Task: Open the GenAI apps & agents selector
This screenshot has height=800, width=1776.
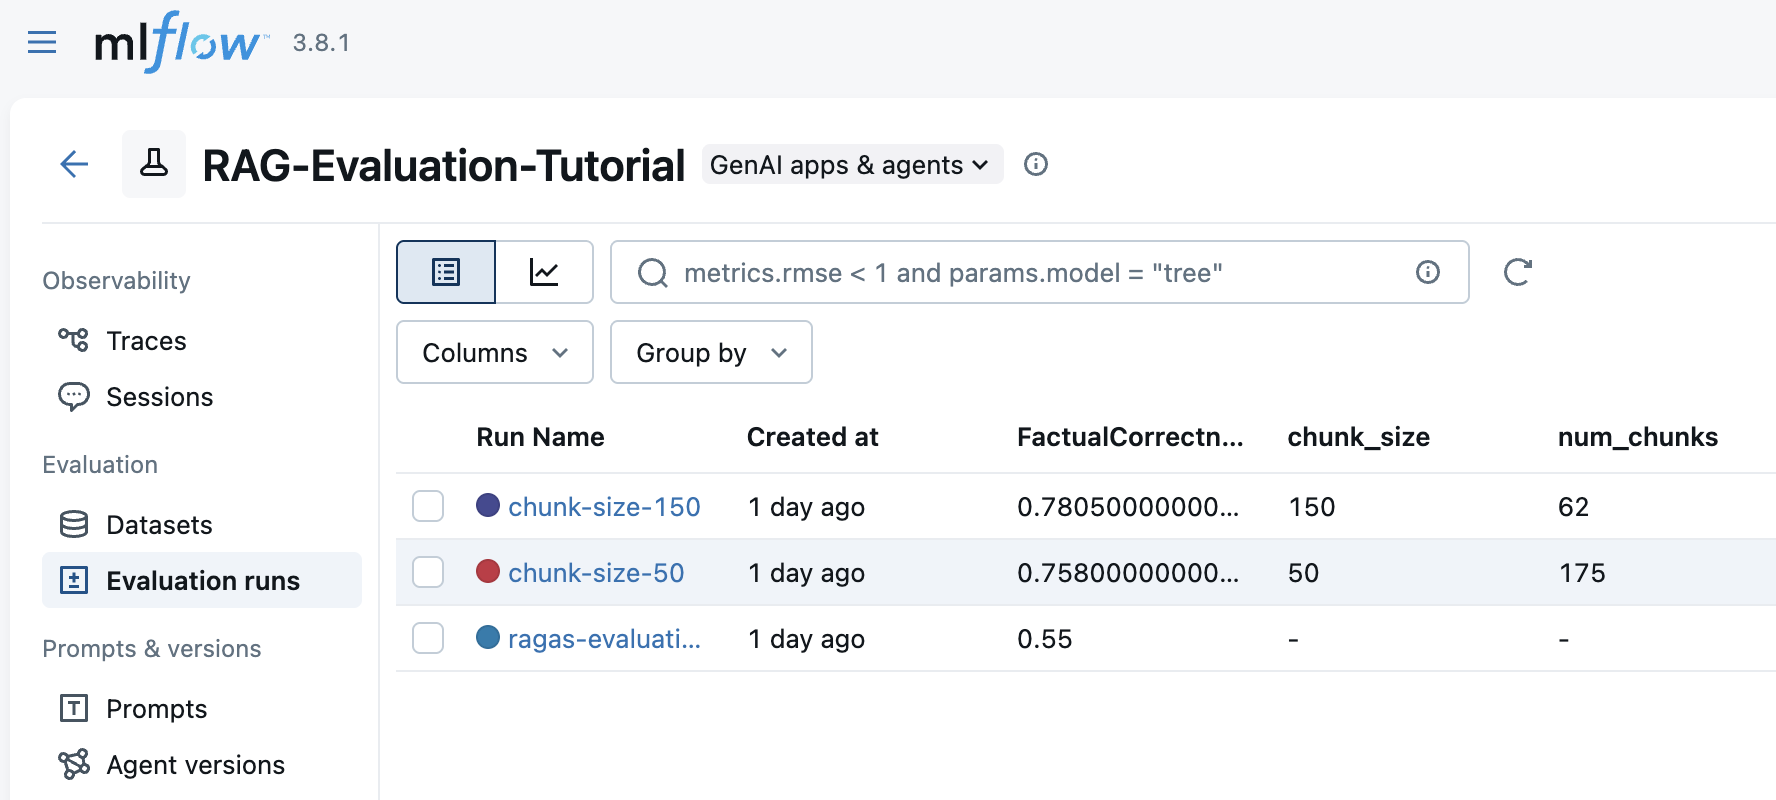Action: click(x=851, y=165)
